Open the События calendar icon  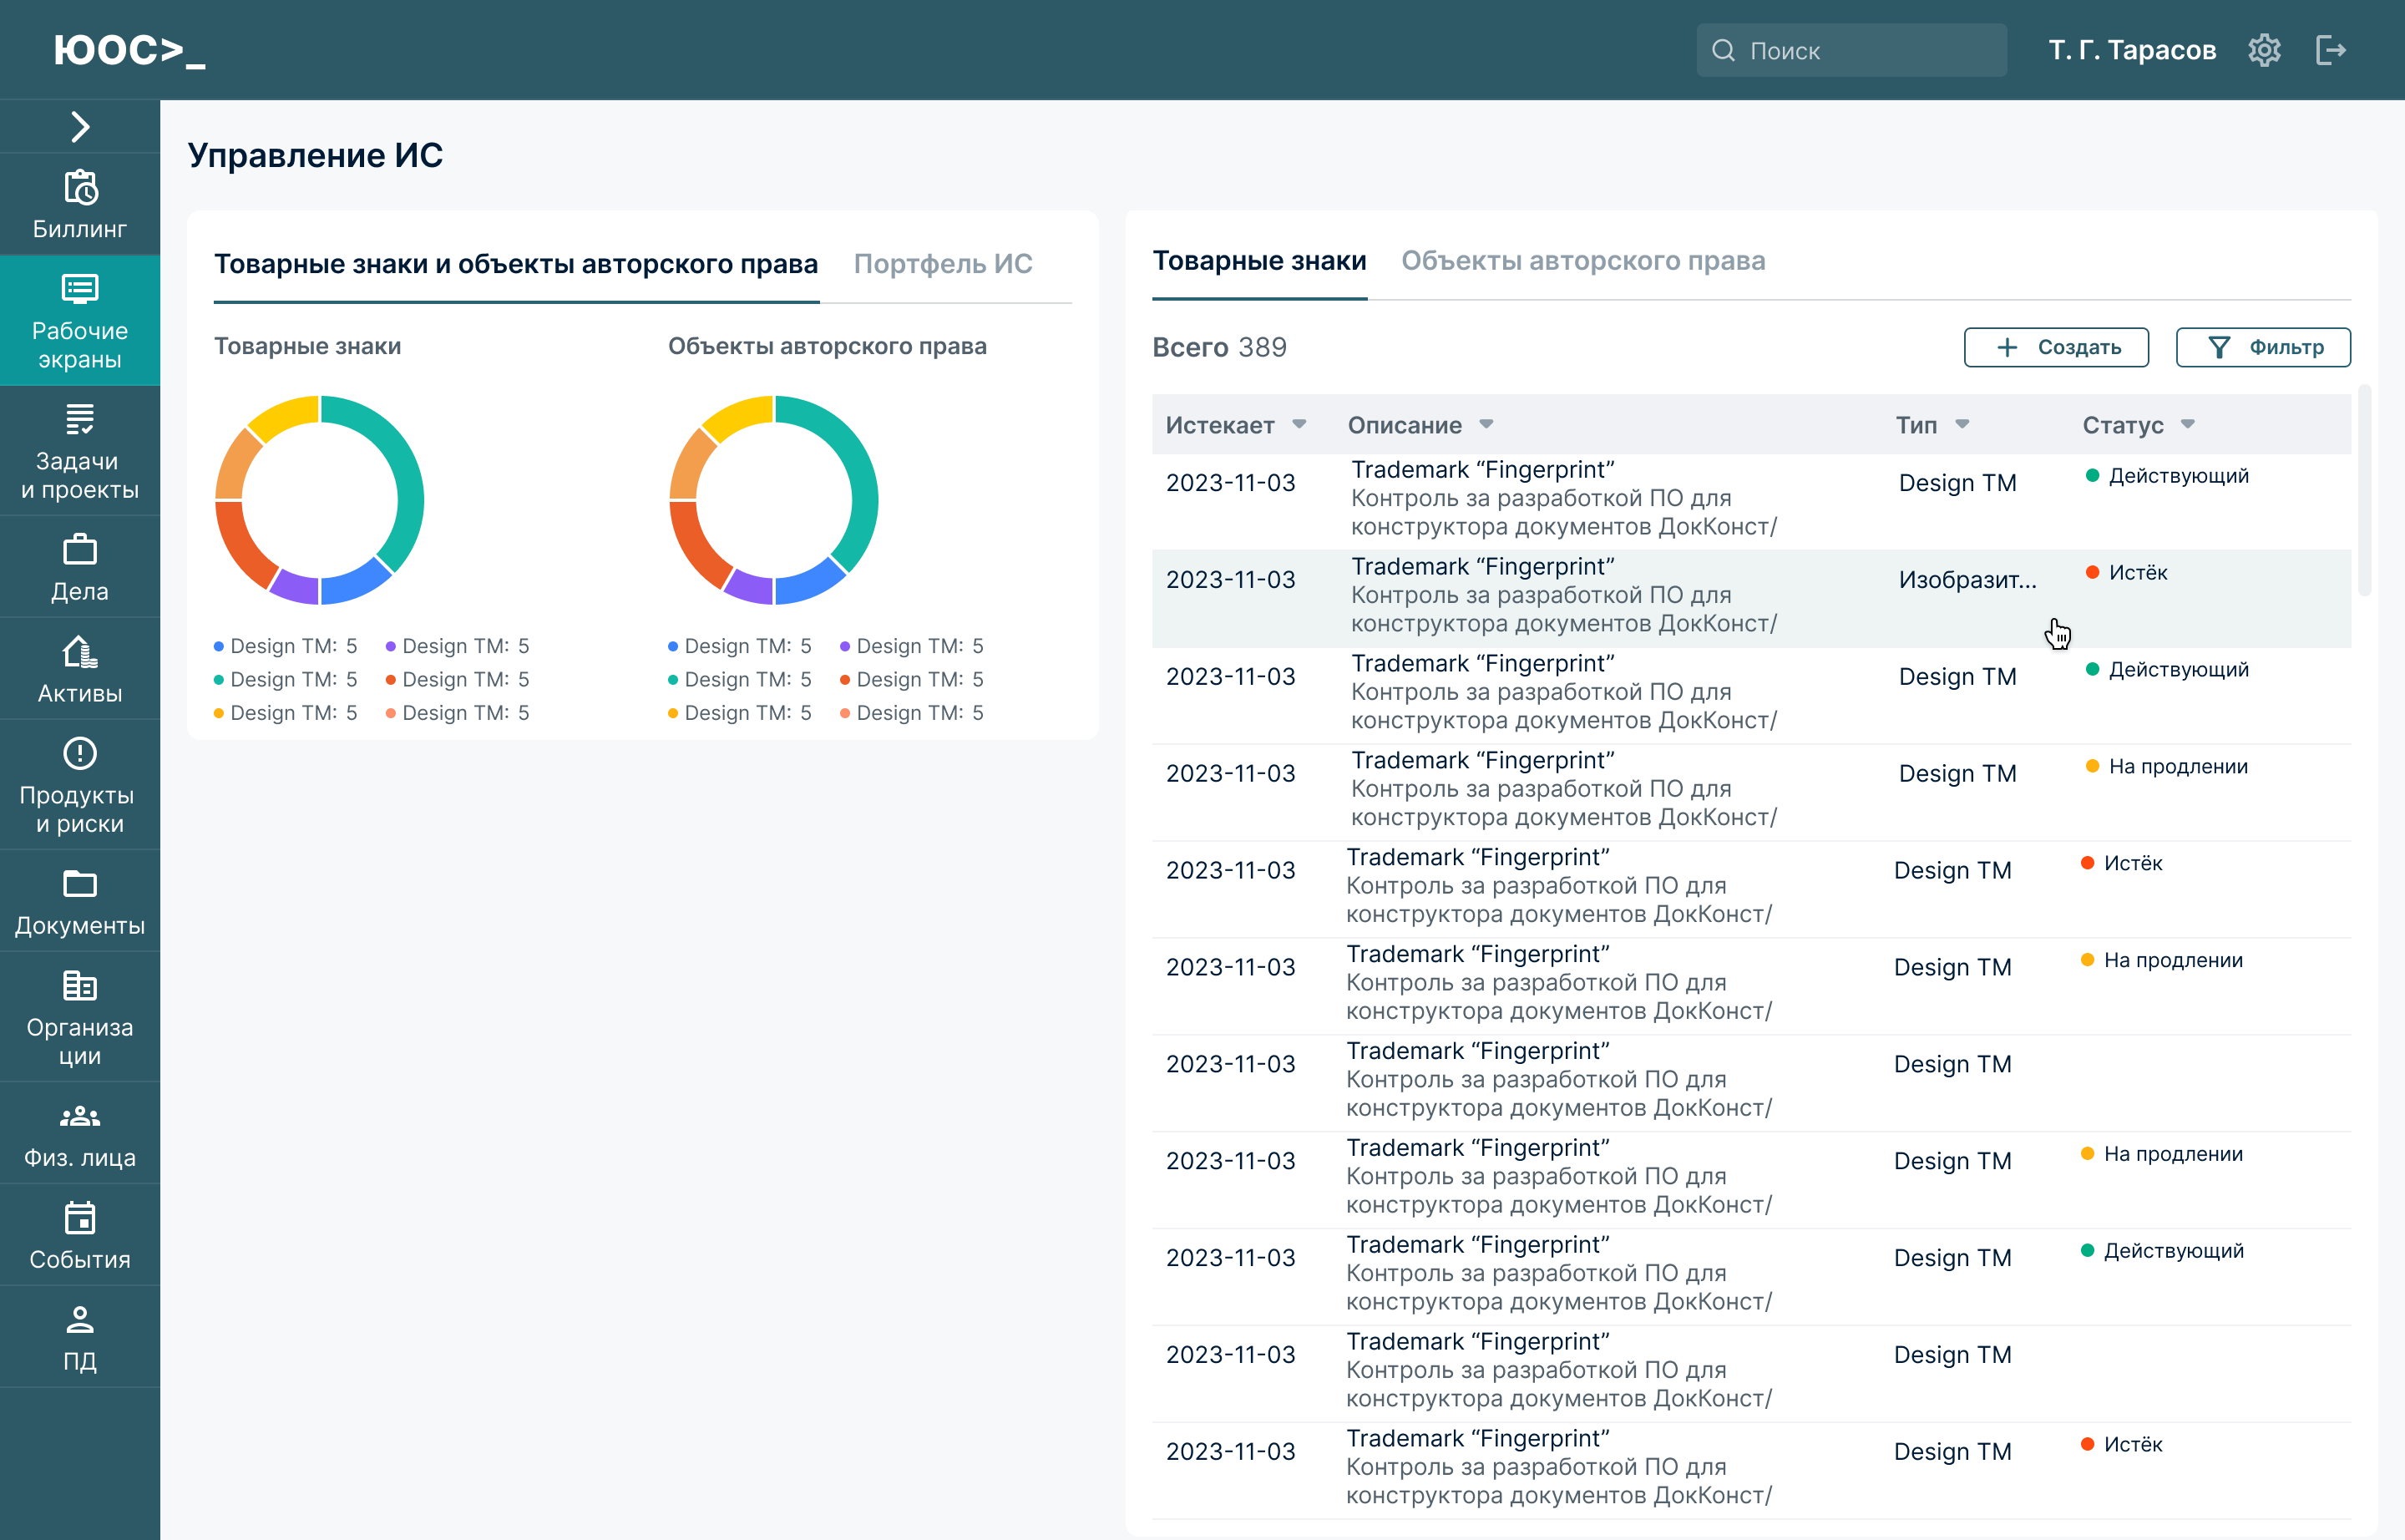pyautogui.click(x=80, y=1218)
